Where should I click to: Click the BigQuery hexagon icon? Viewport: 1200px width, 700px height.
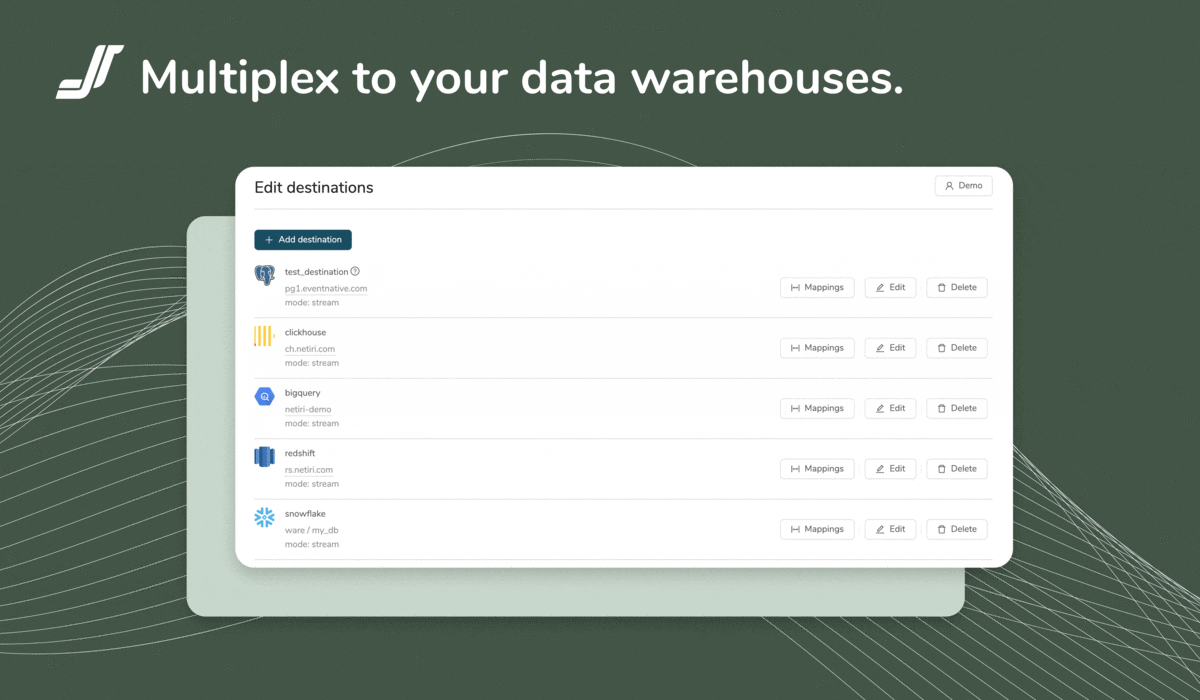pyautogui.click(x=264, y=396)
